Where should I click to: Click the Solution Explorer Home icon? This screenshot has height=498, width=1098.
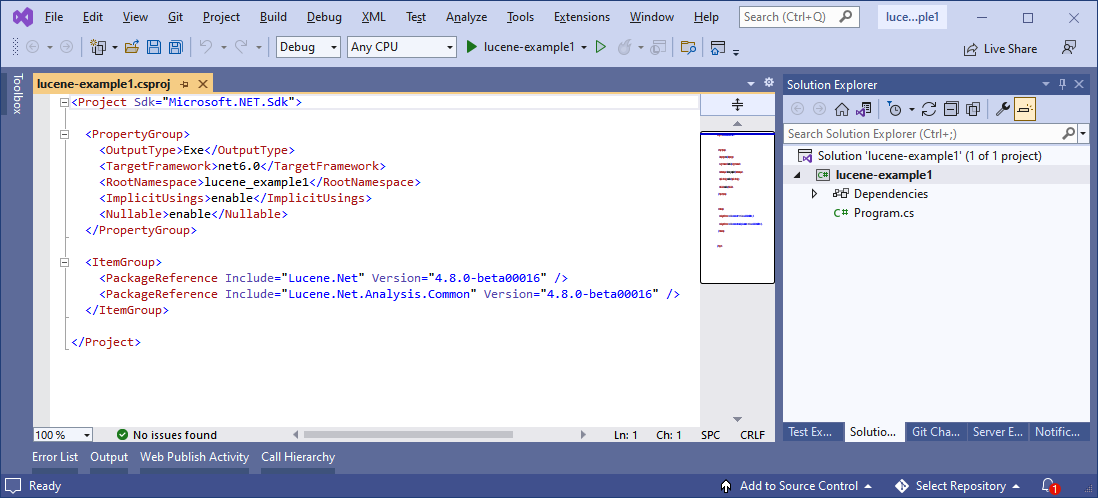click(842, 109)
